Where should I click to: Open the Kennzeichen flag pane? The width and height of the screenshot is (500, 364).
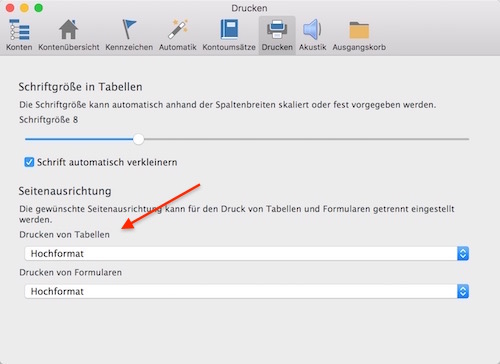129,36
